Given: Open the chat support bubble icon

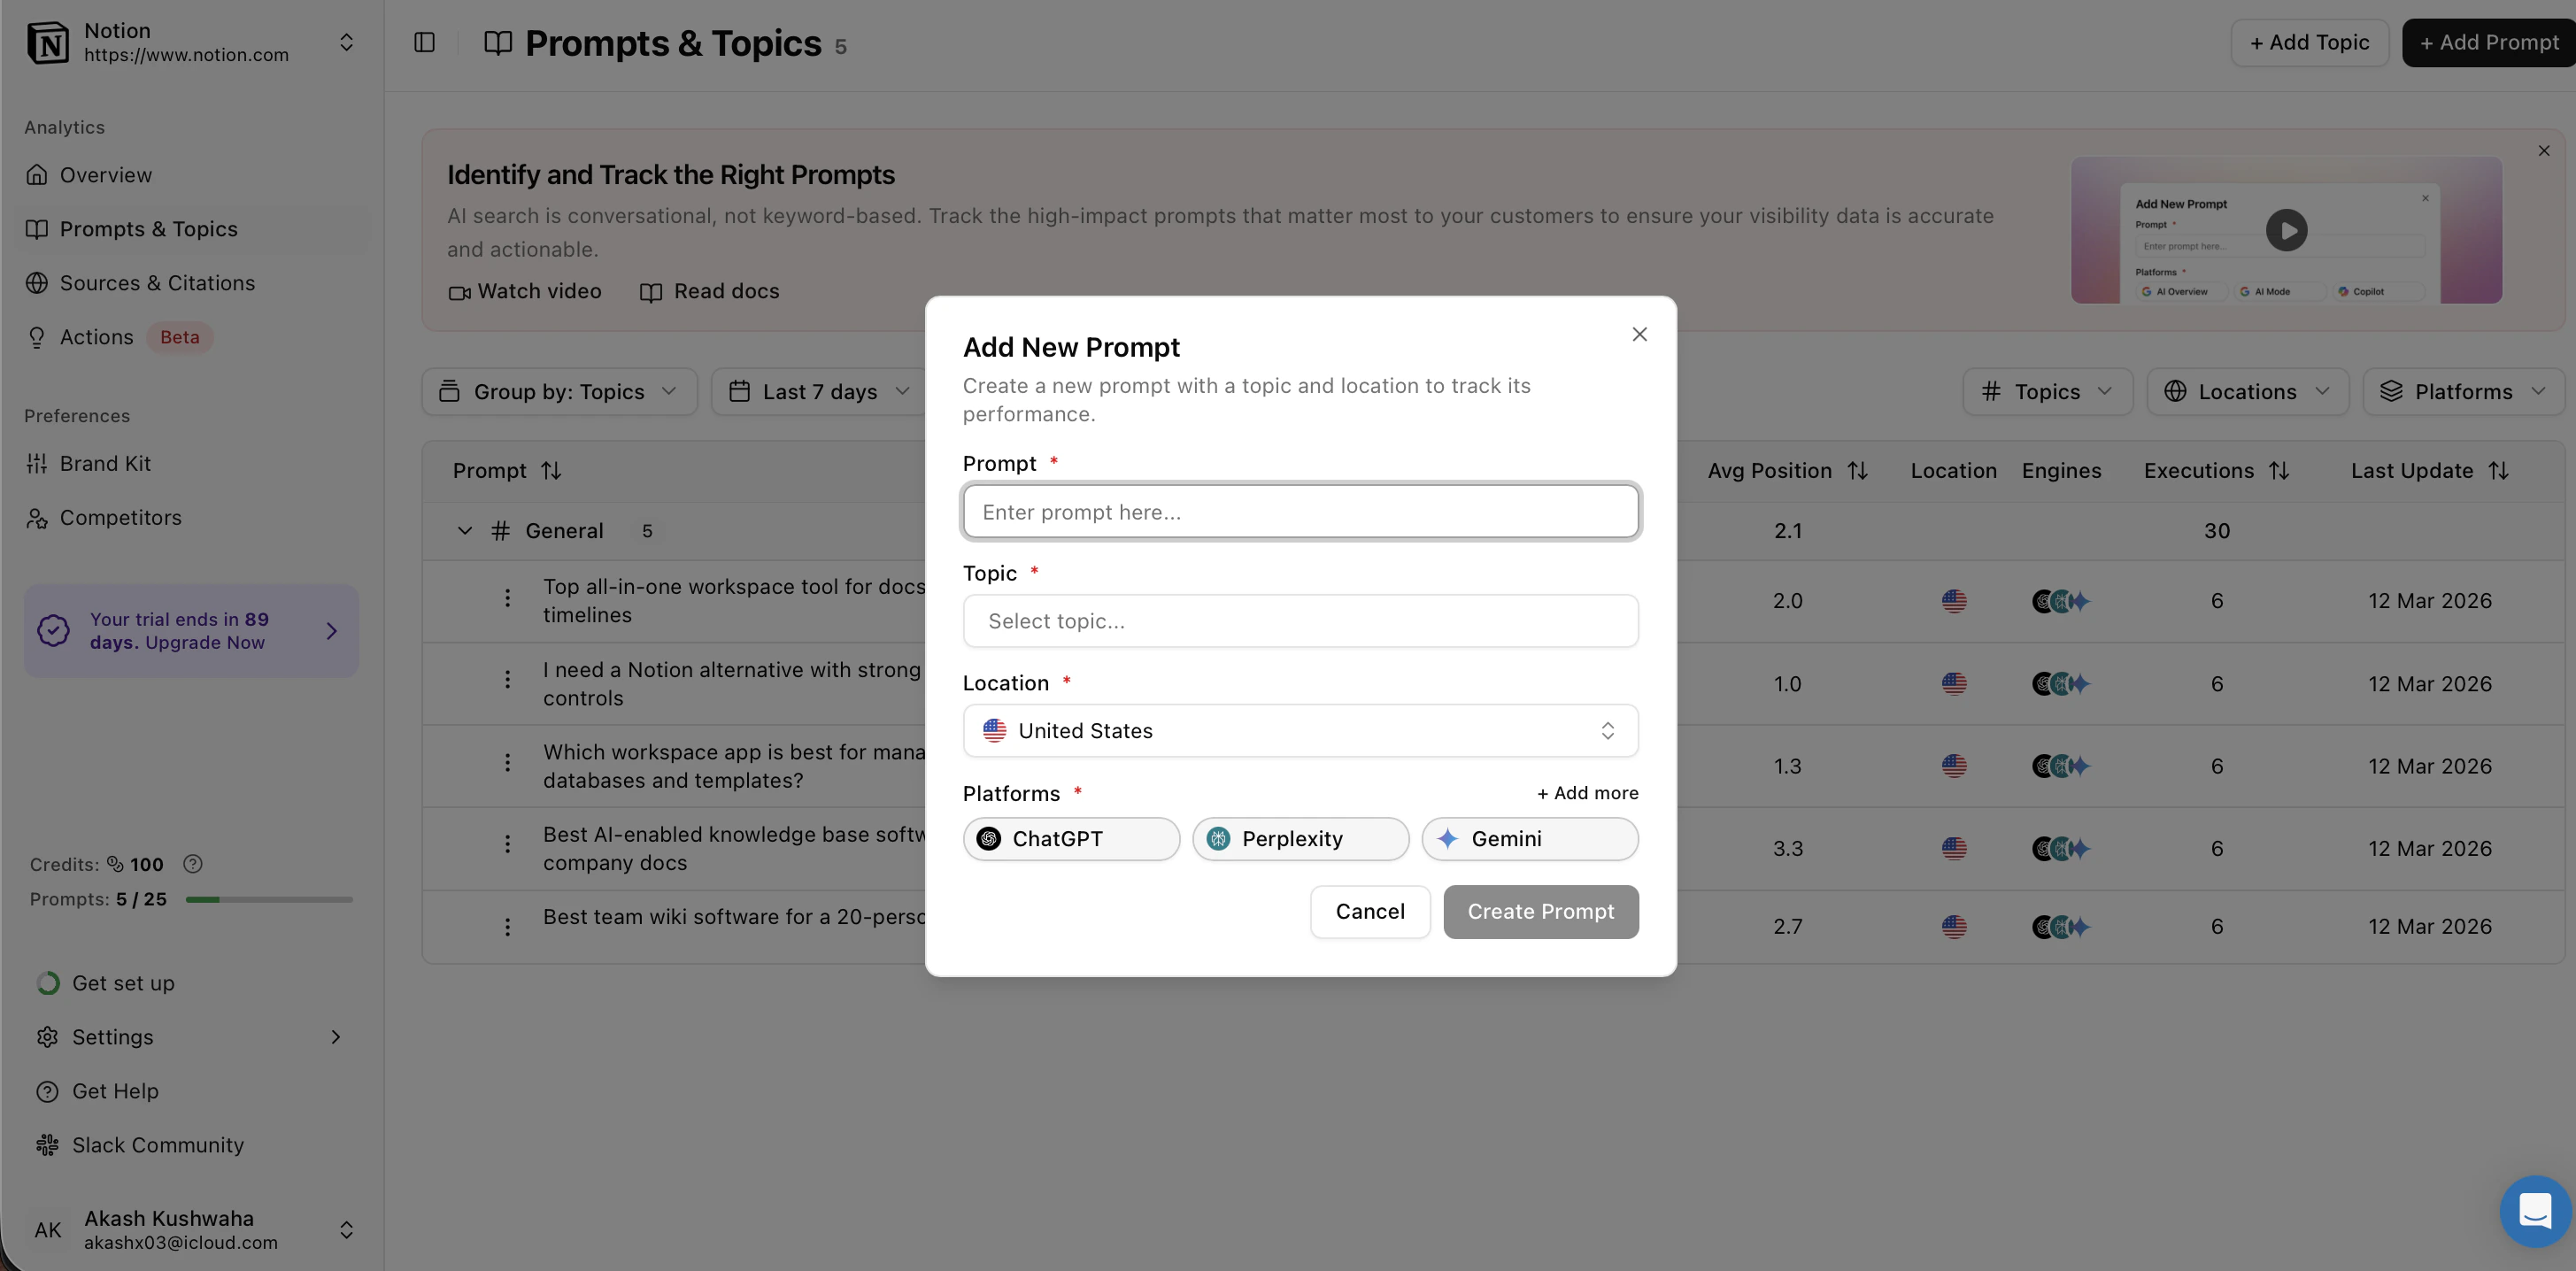Looking at the screenshot, I should pos(2534,1211).
